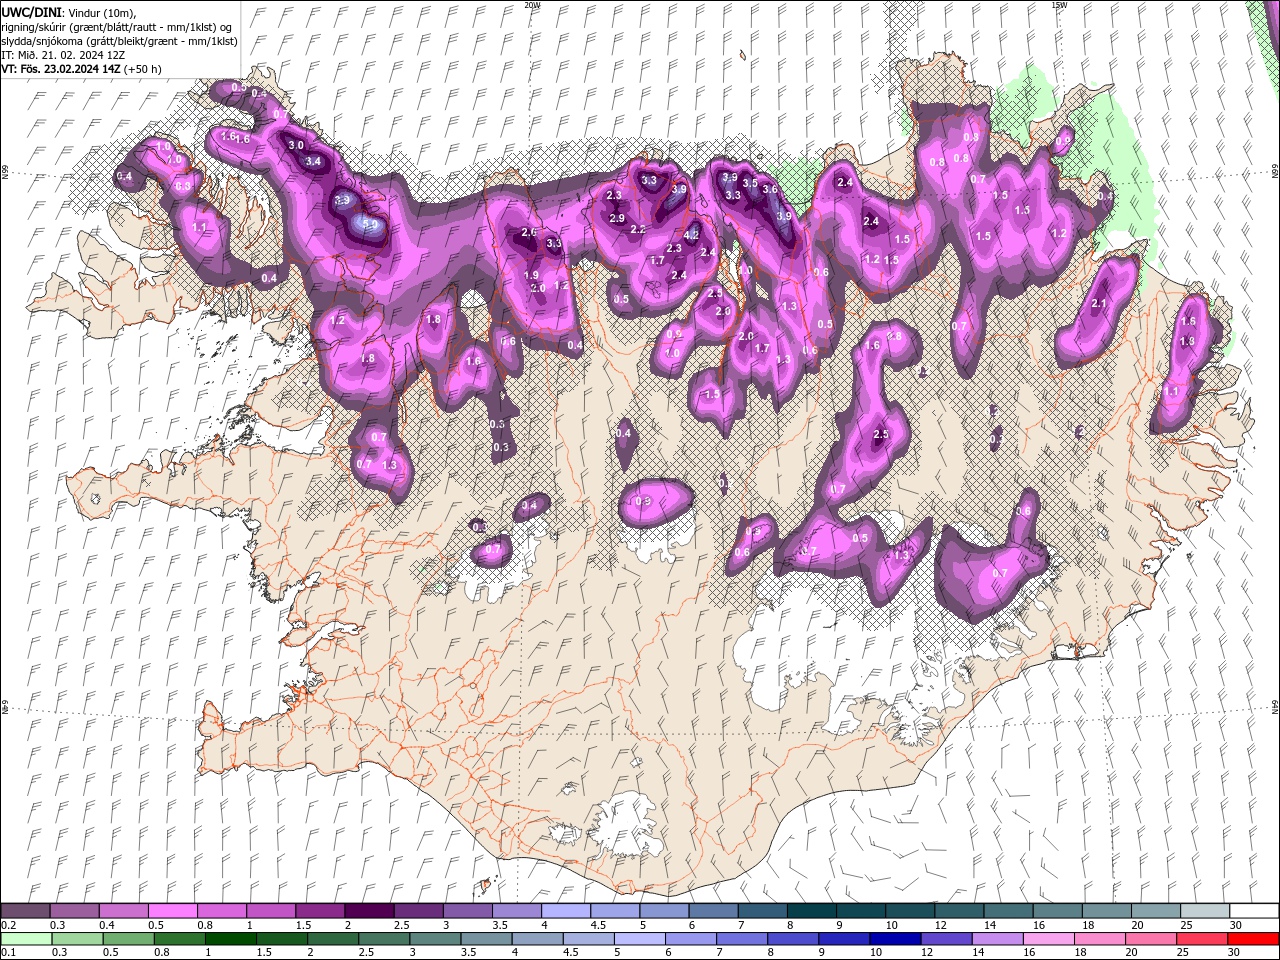The height and width of the screenshot is (960, 1280).
Task: Click the light pink 16 swatch in the lower legend row
Action: (1049, 939)
